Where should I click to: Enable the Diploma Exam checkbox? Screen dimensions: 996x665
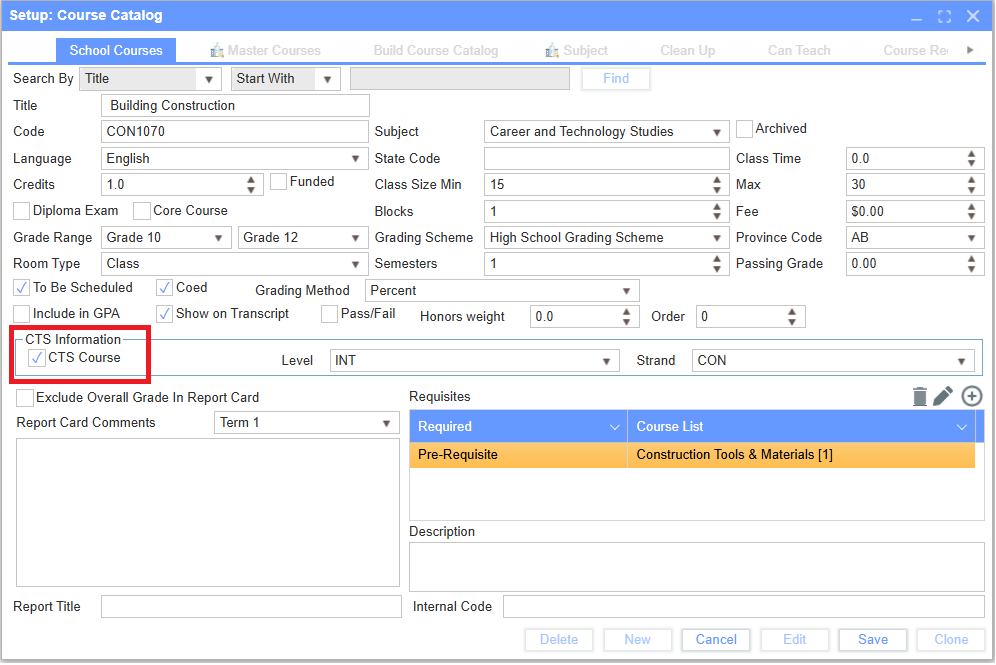pos(22,211)
